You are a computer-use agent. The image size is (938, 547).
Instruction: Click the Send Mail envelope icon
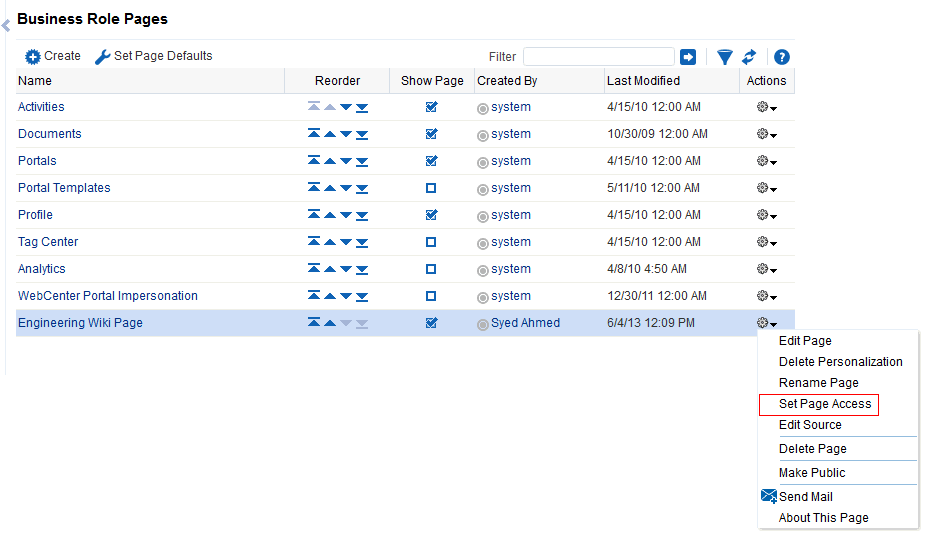(769, 496)
